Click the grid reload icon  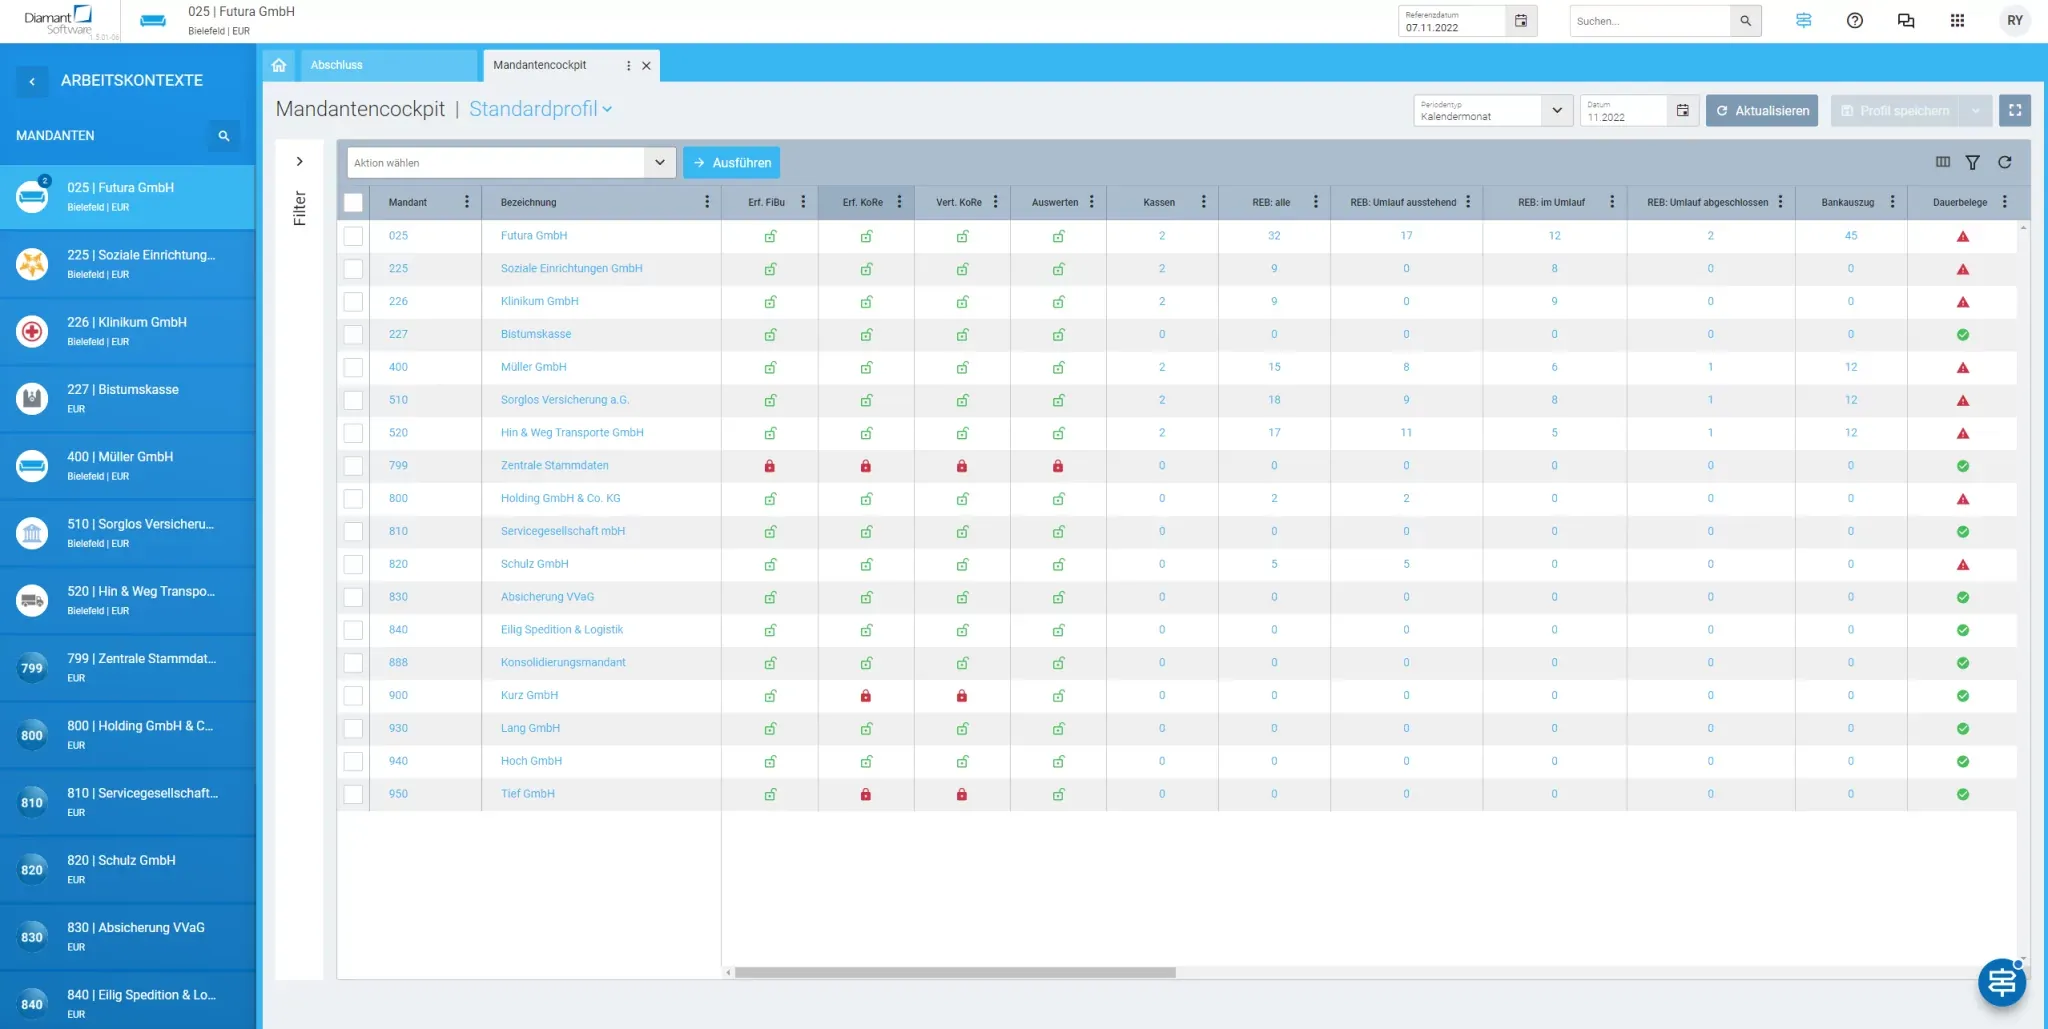(x=2005, y=162)
